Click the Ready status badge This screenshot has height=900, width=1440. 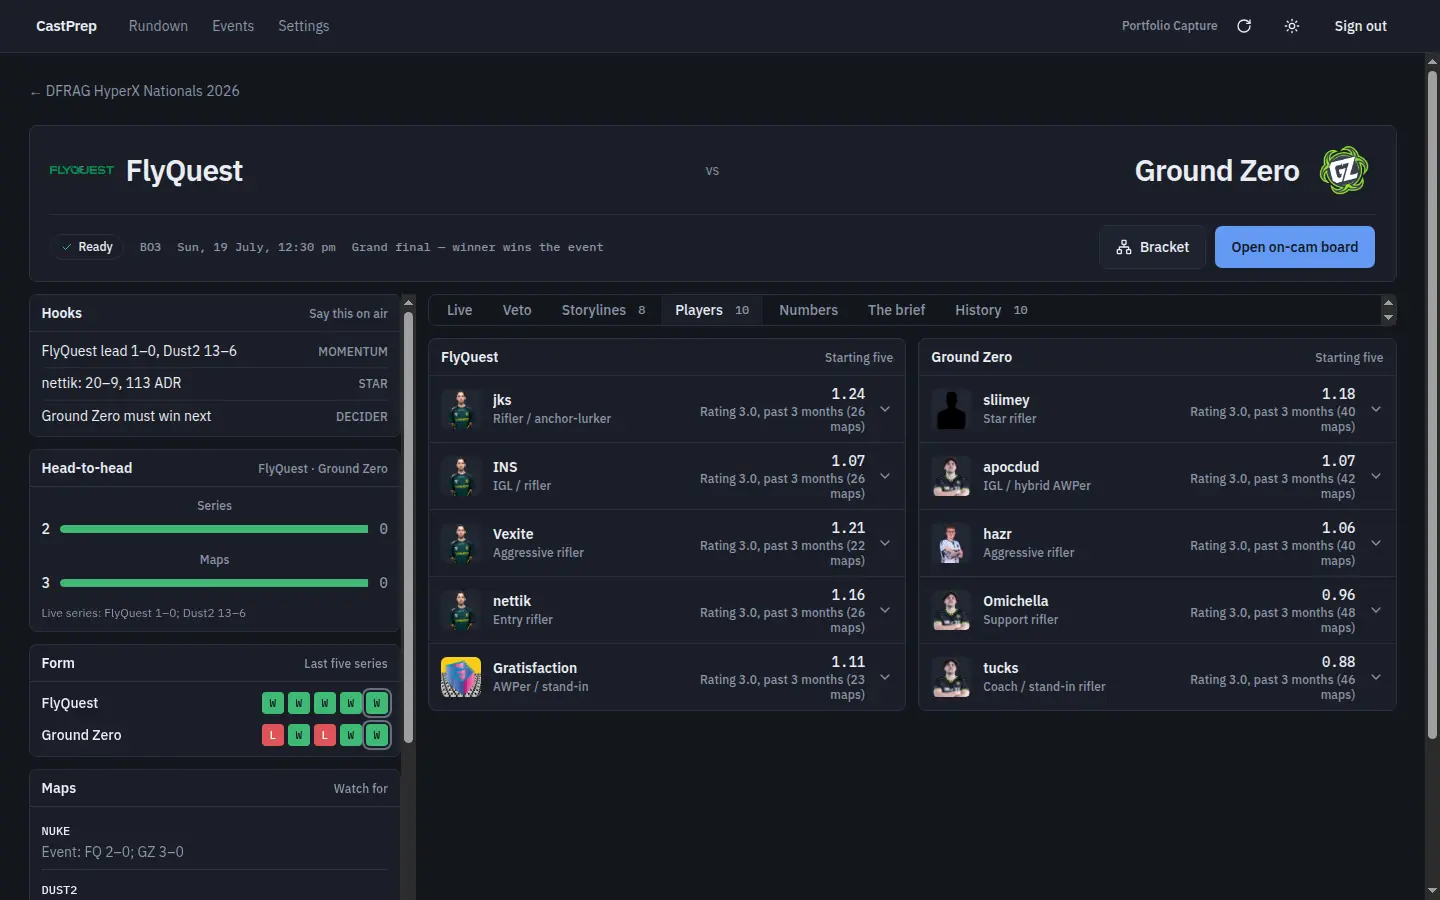[87, 247]
